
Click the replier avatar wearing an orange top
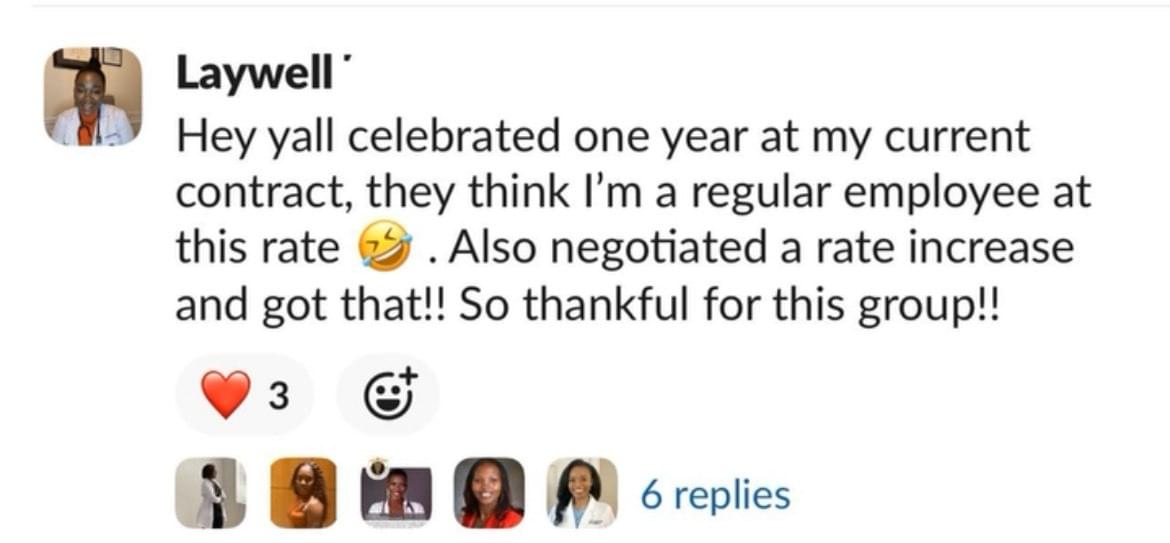[302, 494]
